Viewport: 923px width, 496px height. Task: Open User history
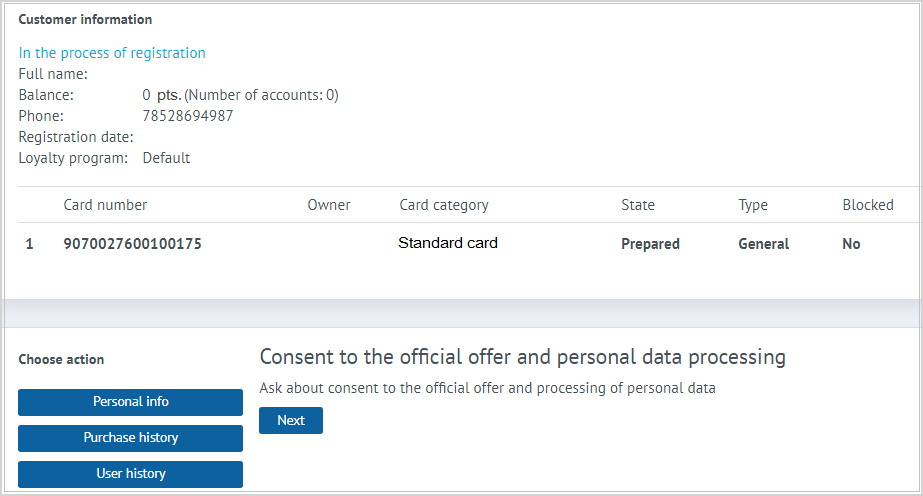pyautogui.click(x=130, y=474)
